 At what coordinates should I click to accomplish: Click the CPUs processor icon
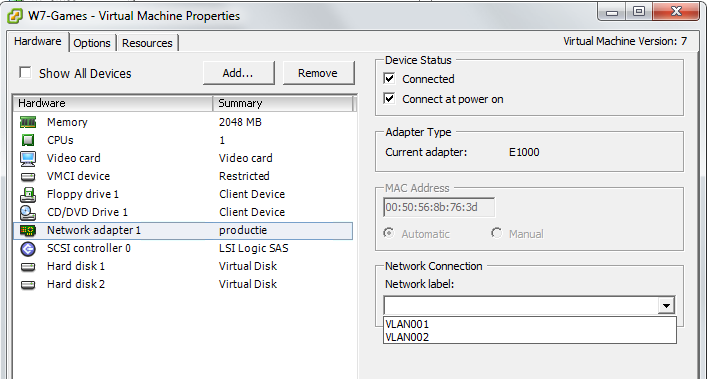[x=28, y=140]
